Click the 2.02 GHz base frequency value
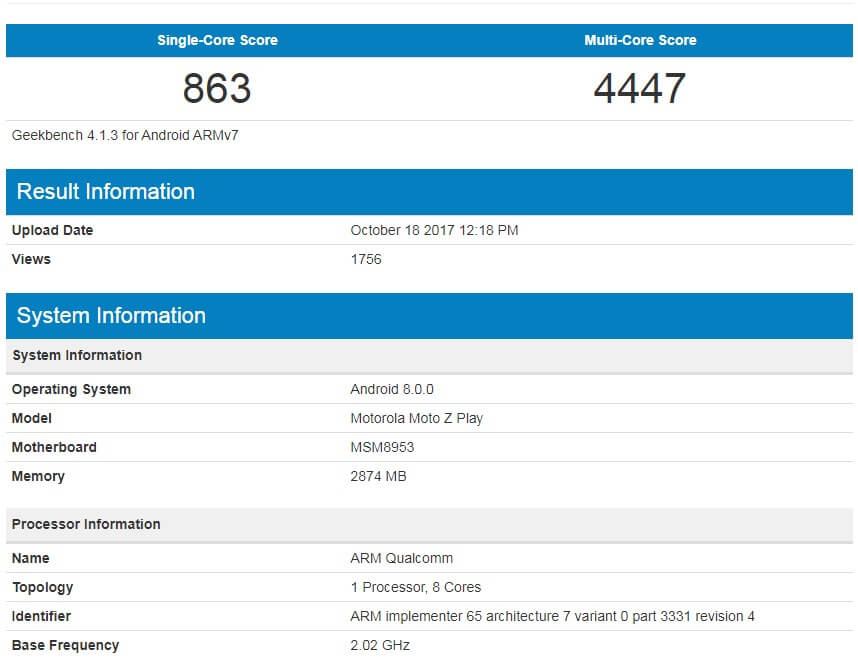 (380, 645)
